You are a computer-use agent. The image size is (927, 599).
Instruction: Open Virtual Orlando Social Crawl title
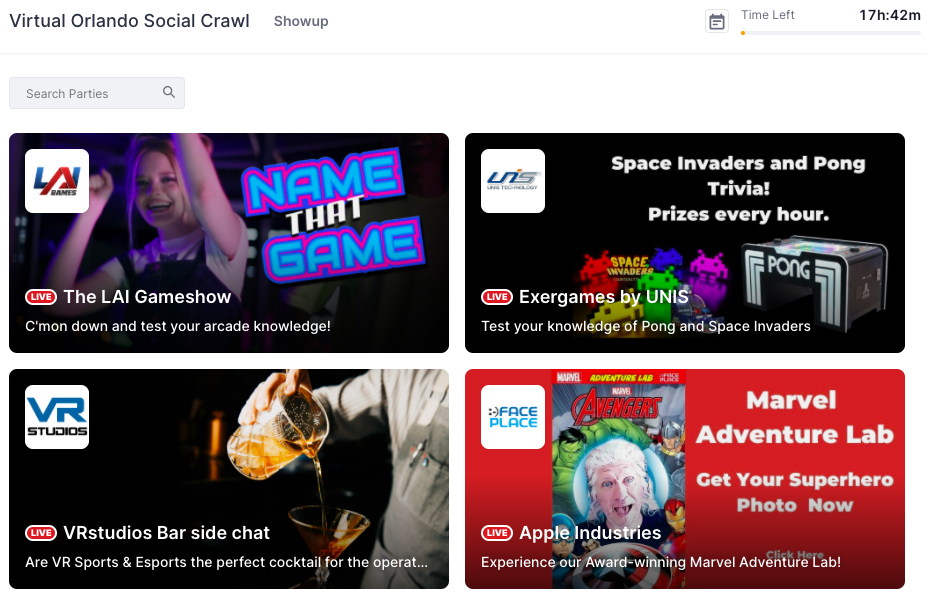[129, 21]
